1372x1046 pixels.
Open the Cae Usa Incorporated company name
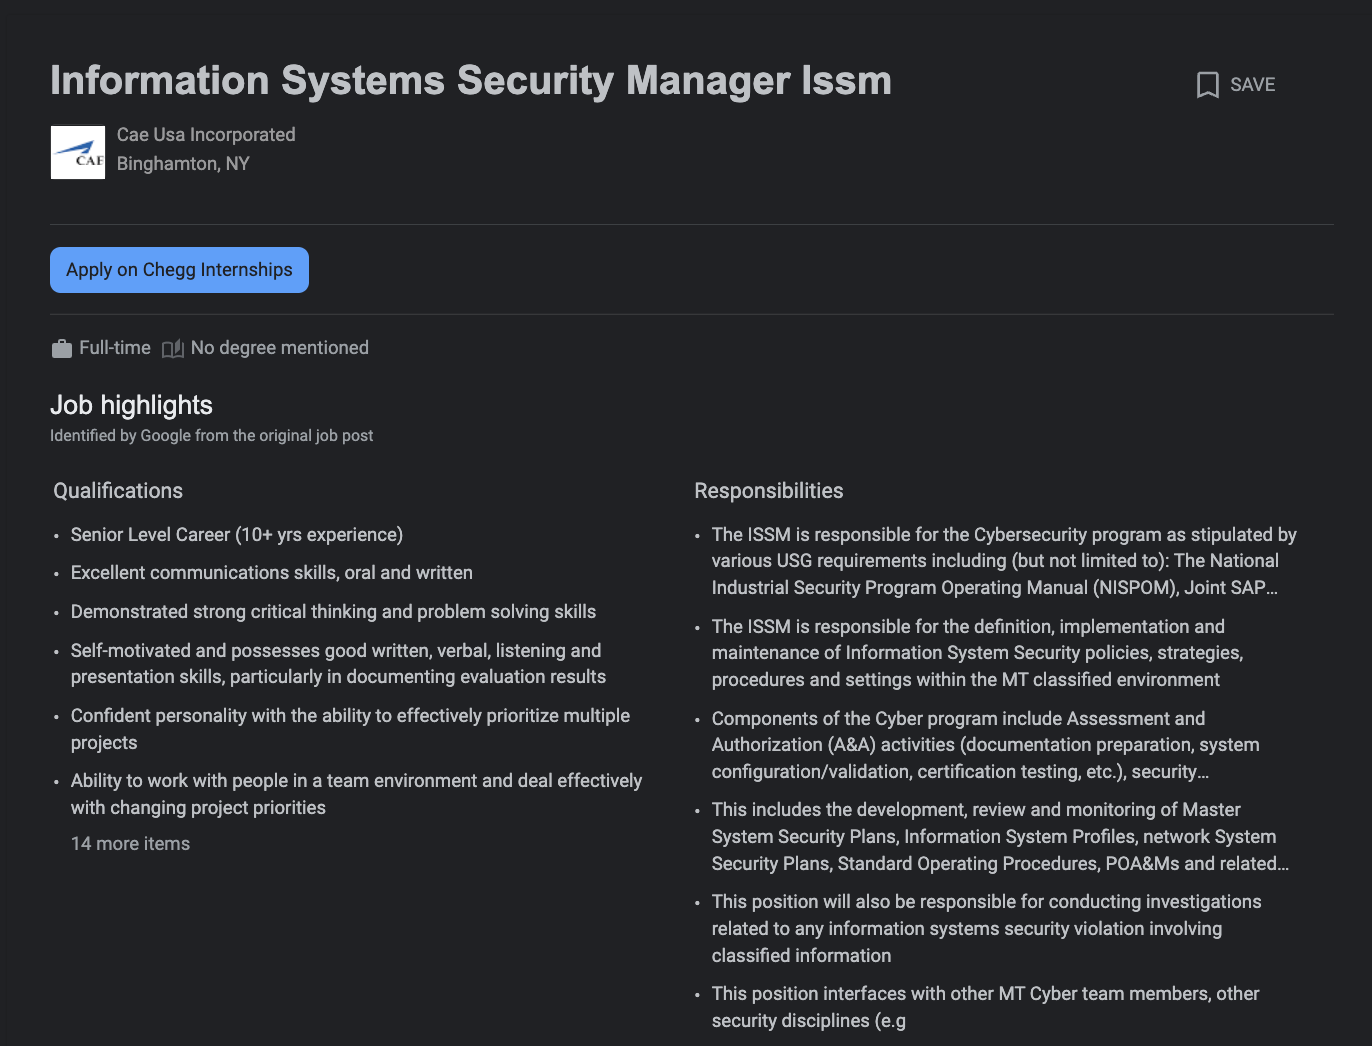pos(206,135)
